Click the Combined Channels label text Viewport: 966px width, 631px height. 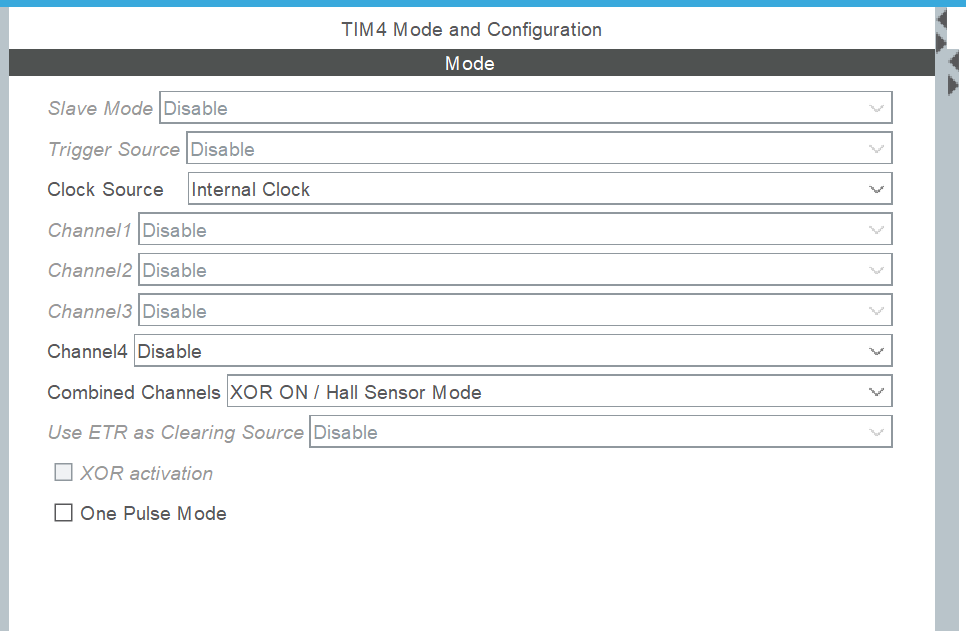click(134, 392)
